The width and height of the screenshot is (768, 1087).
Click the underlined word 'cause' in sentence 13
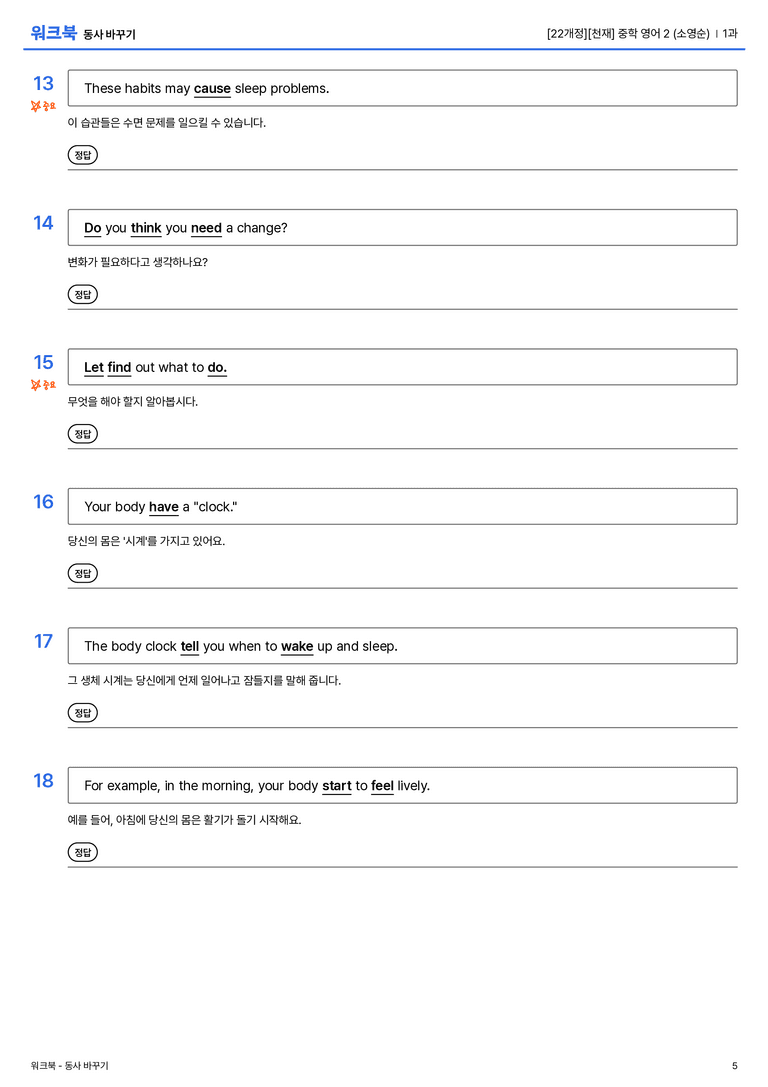coord(212,89)
